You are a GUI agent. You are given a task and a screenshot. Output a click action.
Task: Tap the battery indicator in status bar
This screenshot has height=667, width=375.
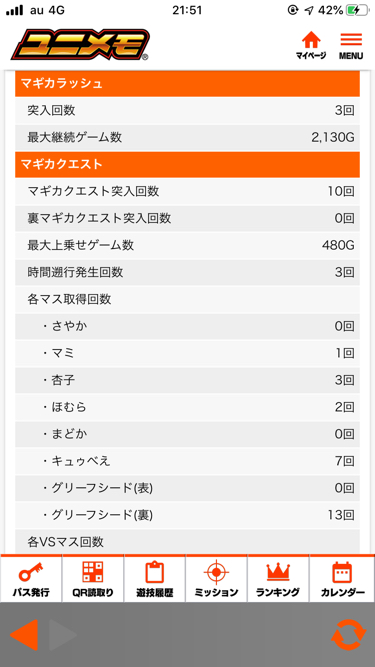click(x=356, y=10)
